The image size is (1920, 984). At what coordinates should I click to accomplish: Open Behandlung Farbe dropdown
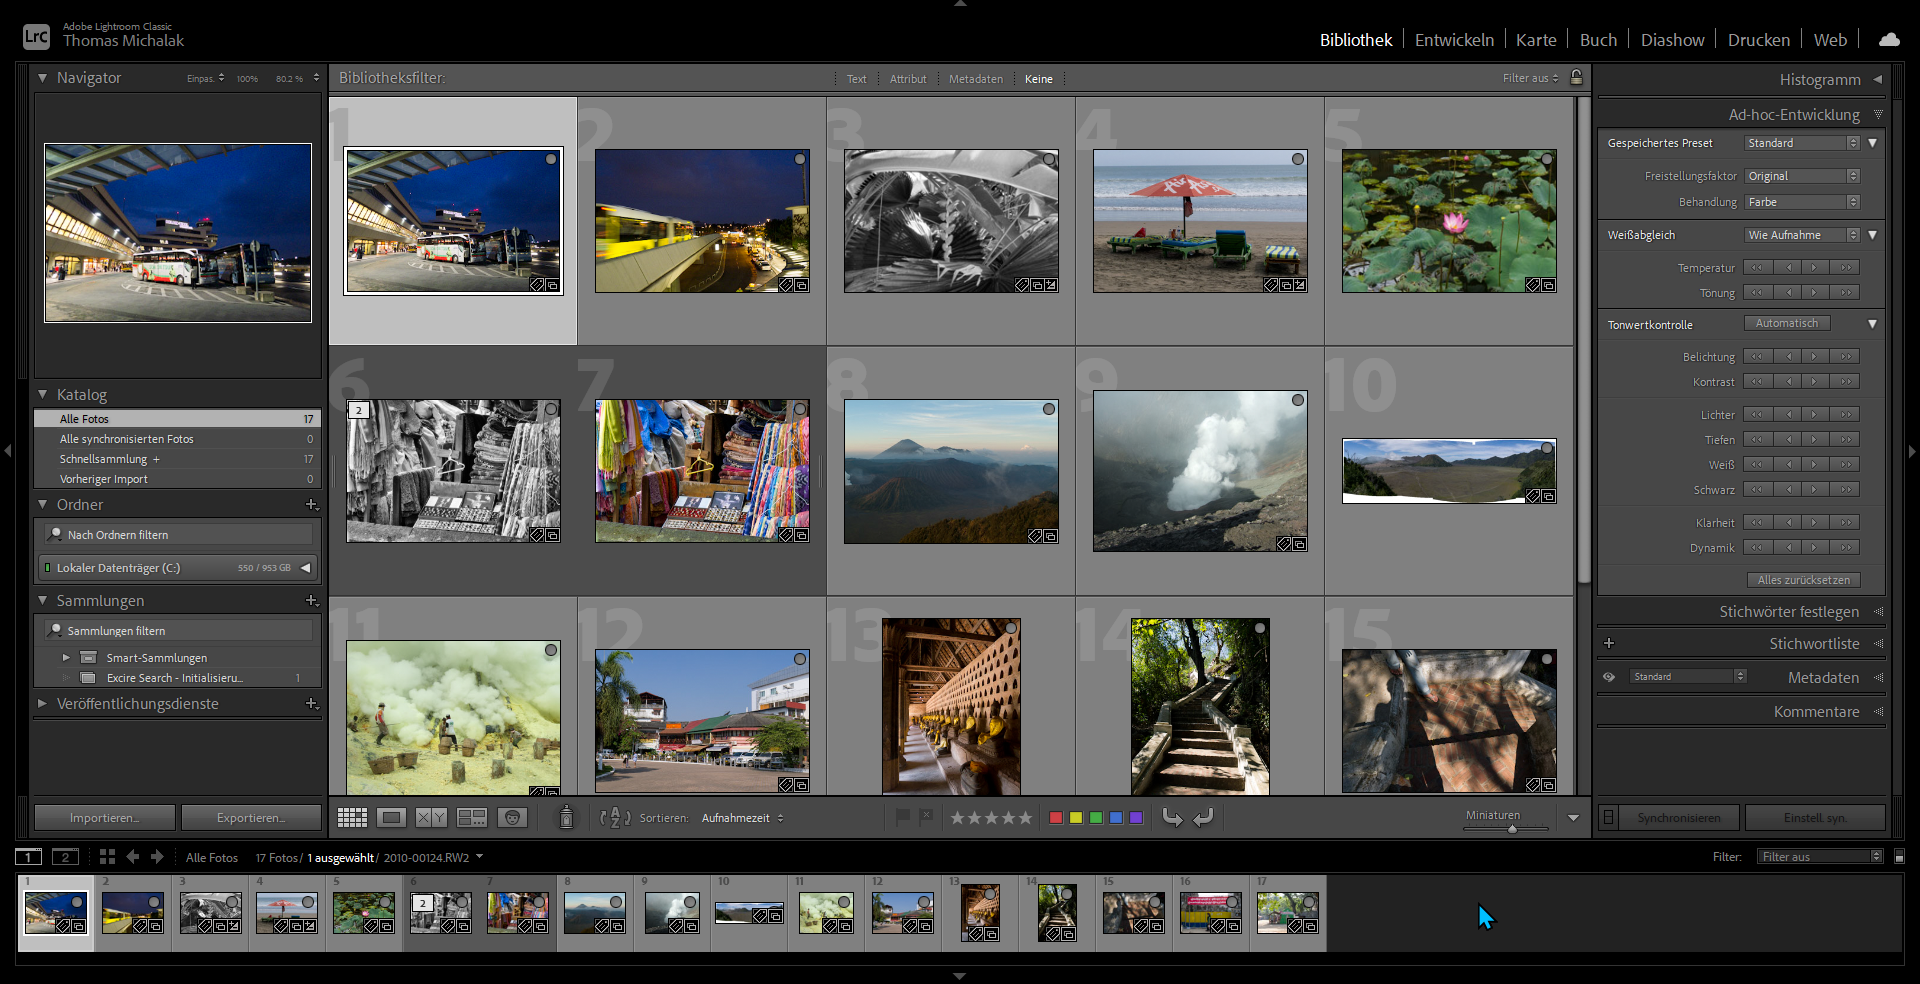[x=1802, y=202]
